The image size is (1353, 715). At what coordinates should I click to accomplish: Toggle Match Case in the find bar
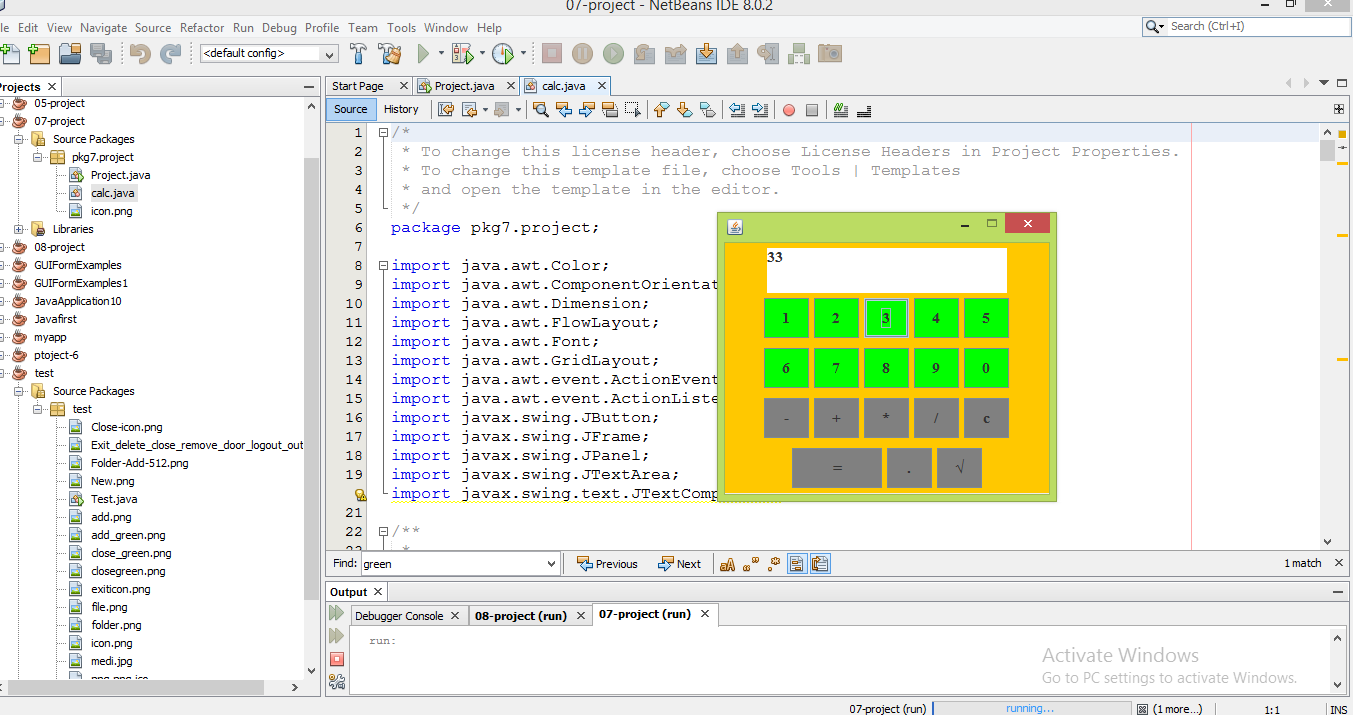click(728, 564)
